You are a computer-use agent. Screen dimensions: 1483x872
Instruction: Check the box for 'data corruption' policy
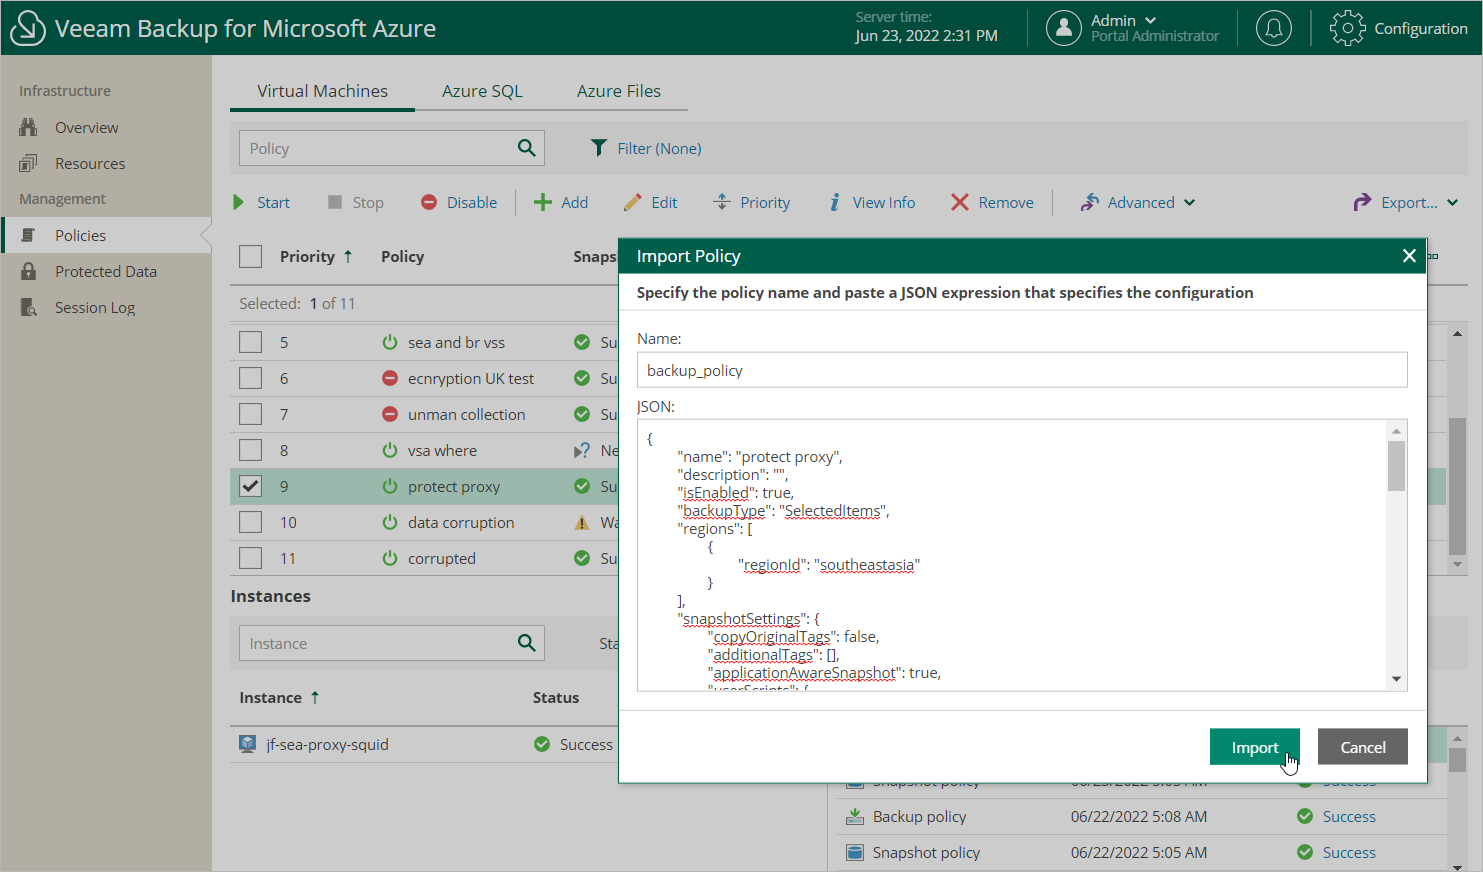click(251, 522)
